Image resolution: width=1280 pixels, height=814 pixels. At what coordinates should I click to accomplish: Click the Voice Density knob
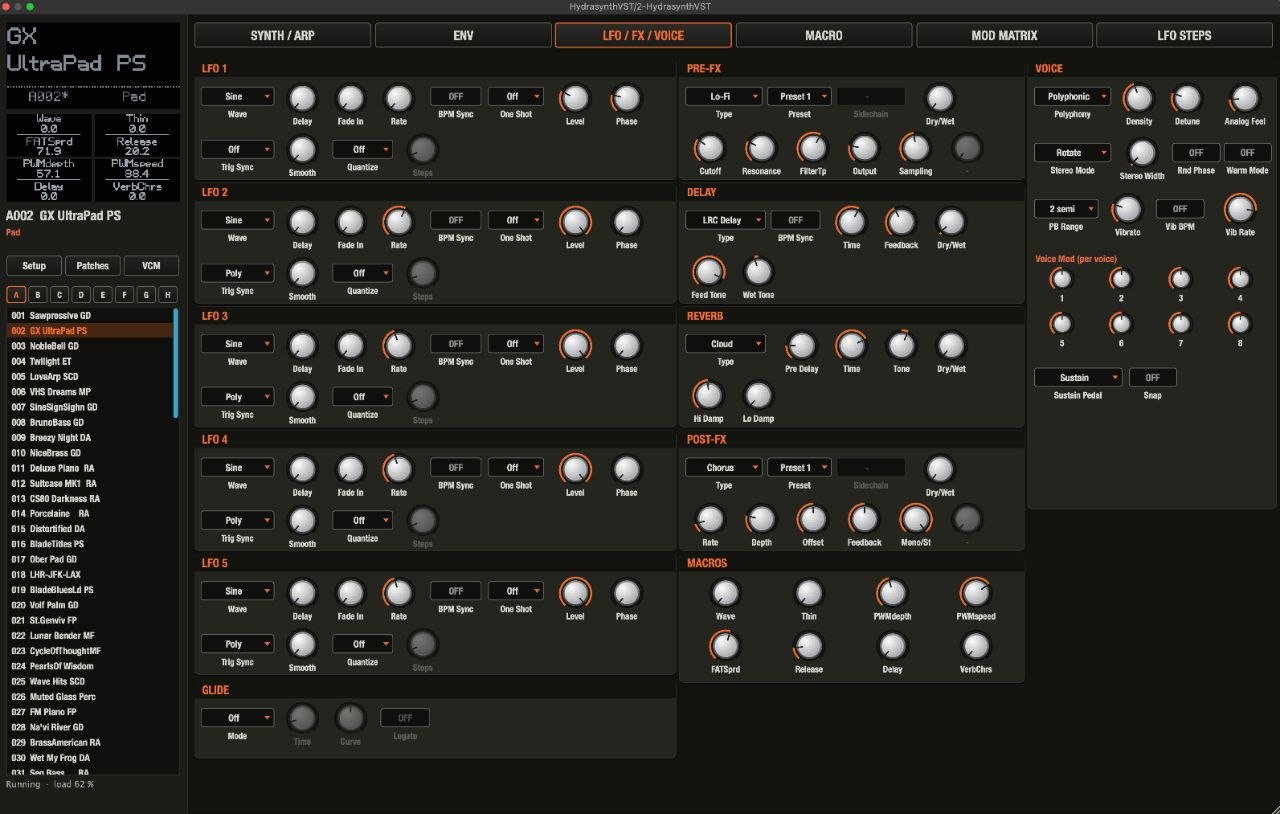click(x=1138, y=98)
